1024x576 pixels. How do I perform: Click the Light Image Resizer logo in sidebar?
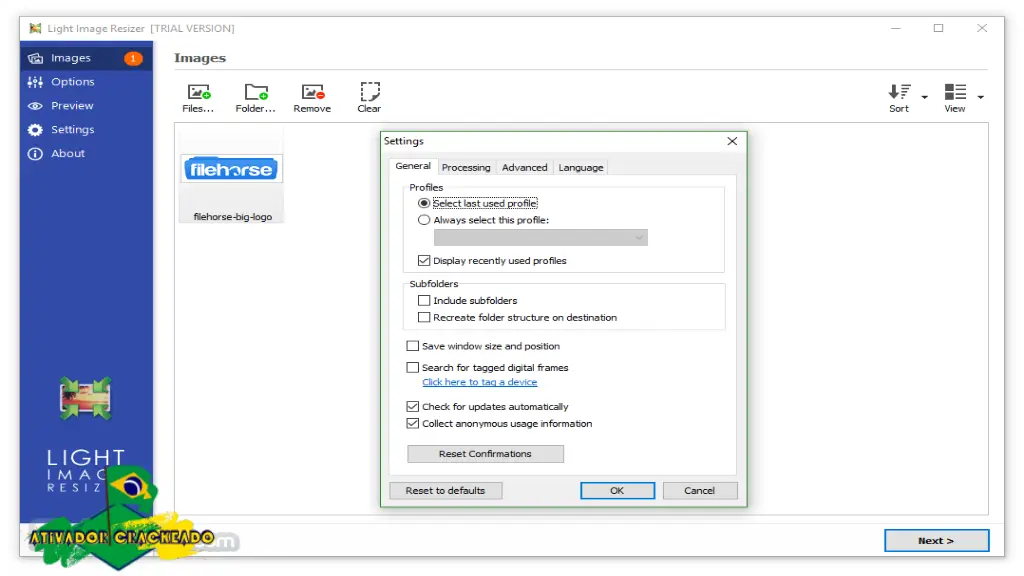click(x=85, y=398)
